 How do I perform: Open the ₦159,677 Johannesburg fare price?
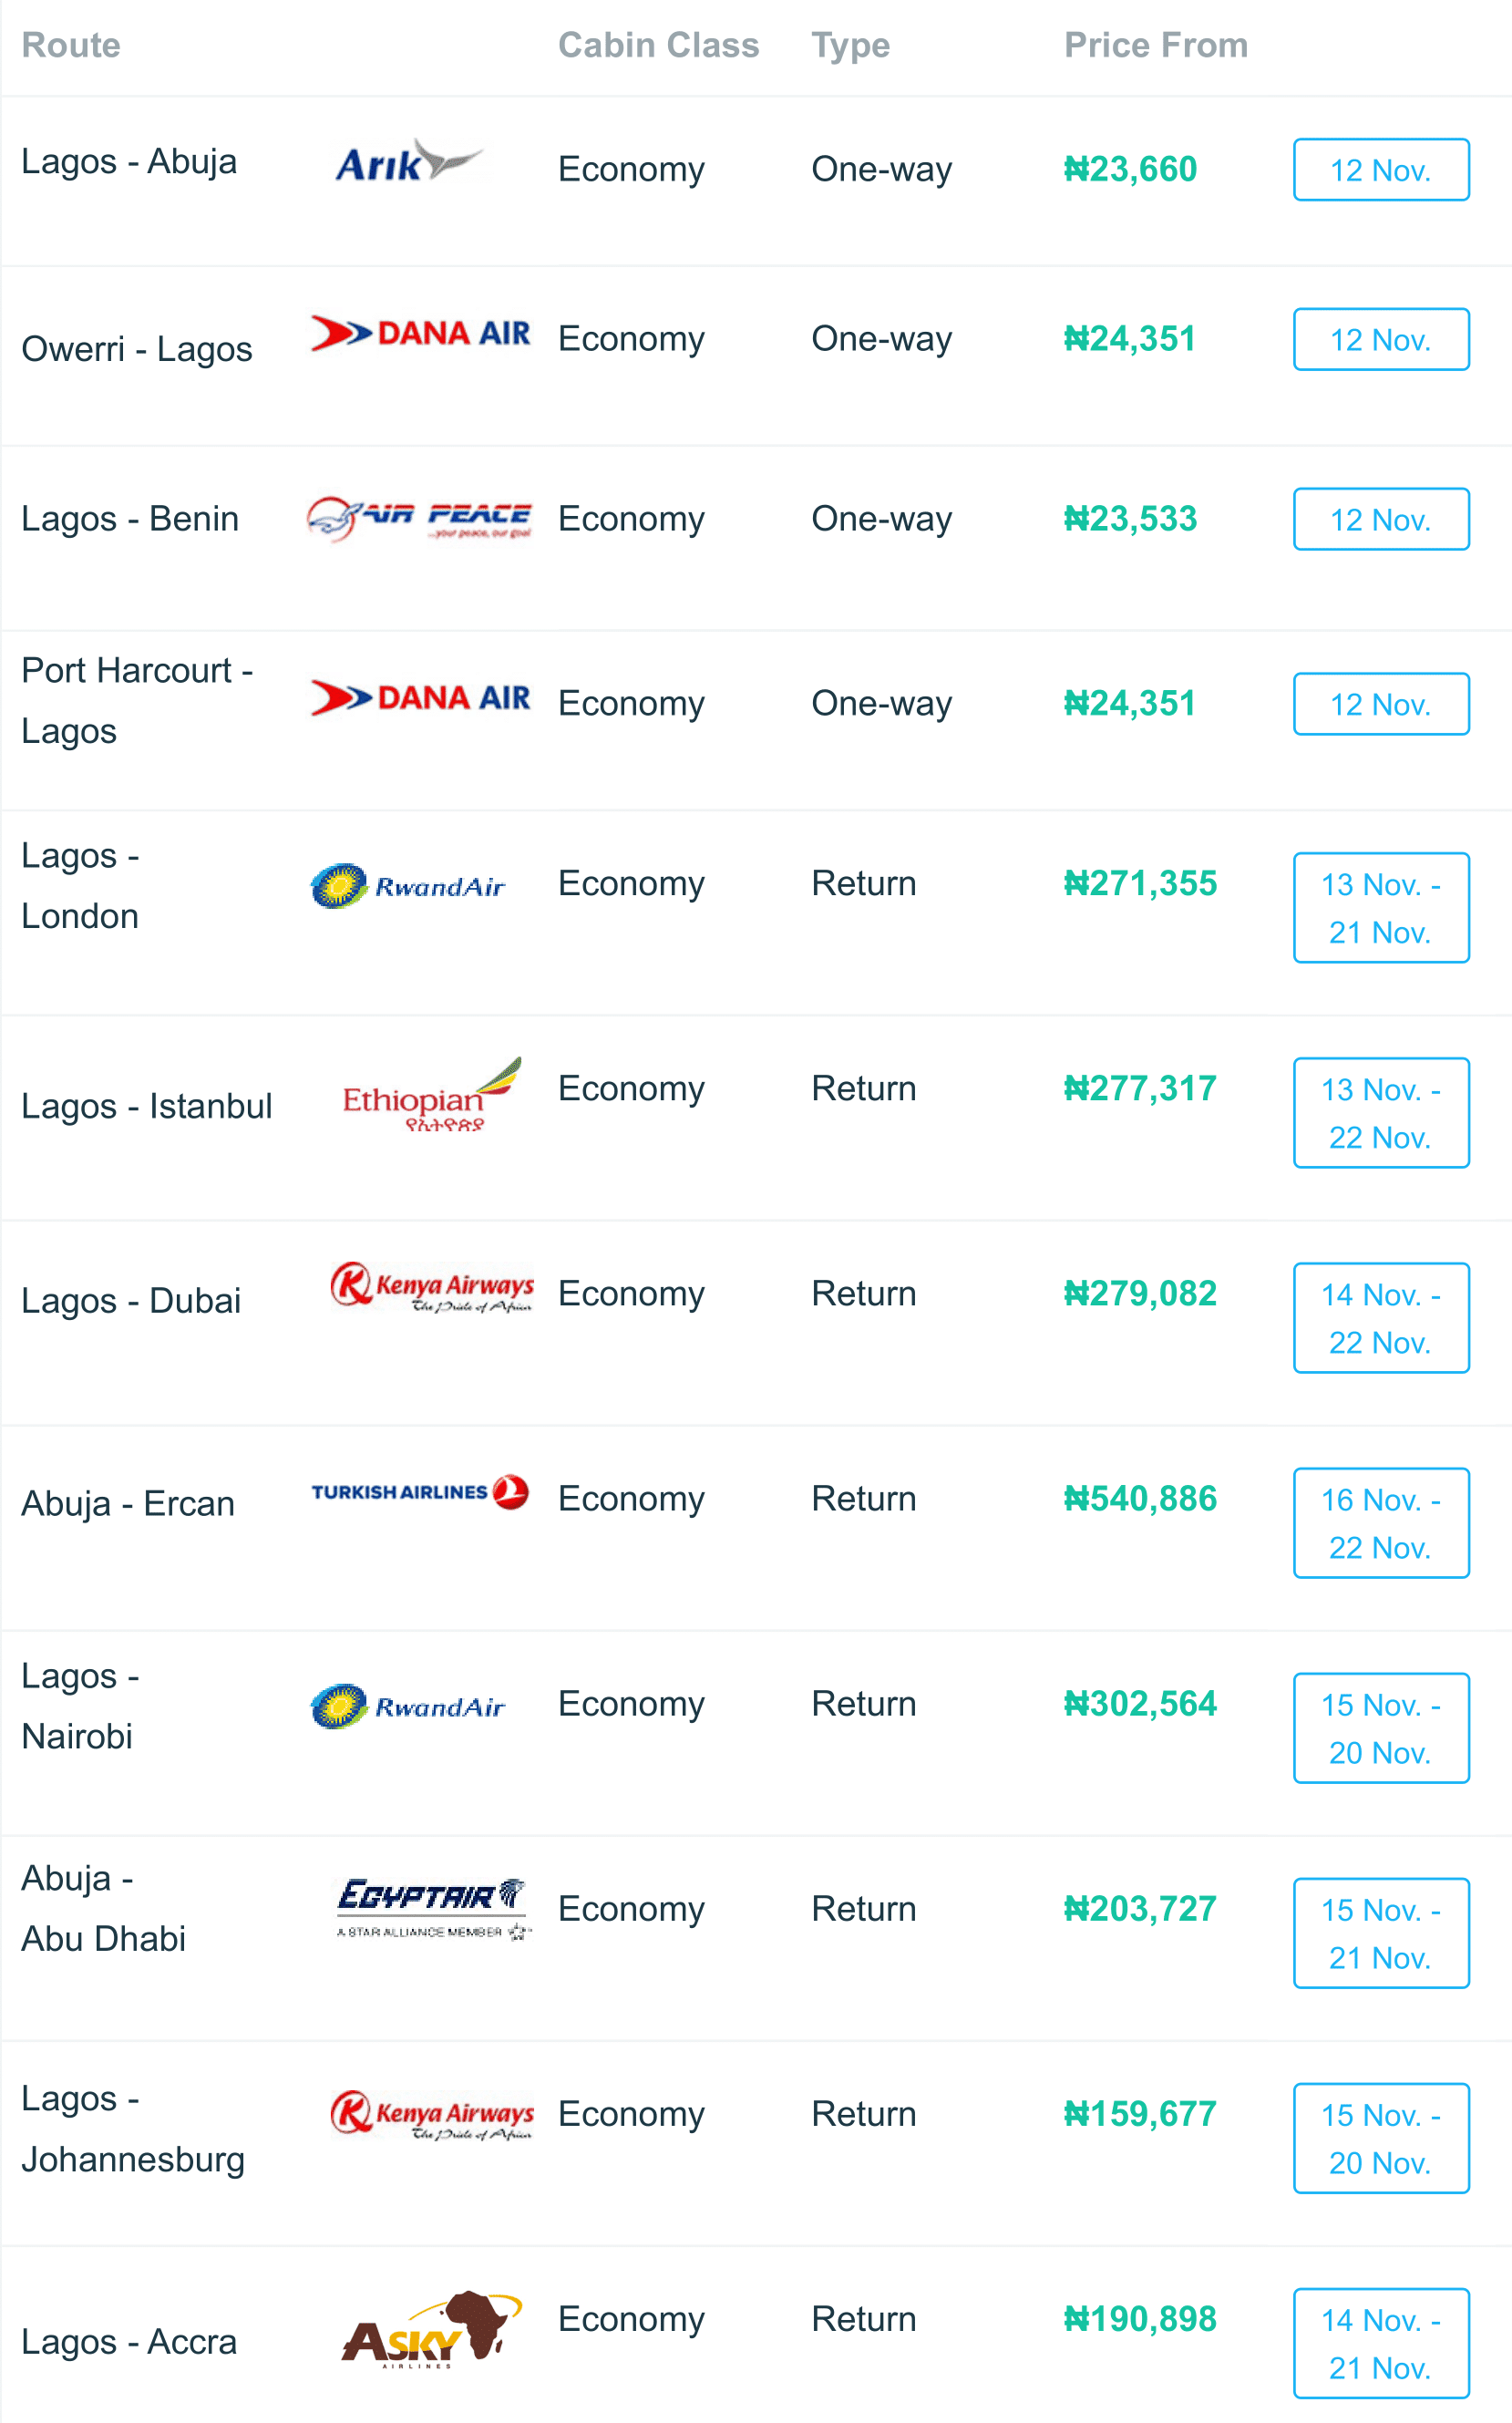1140,2113
